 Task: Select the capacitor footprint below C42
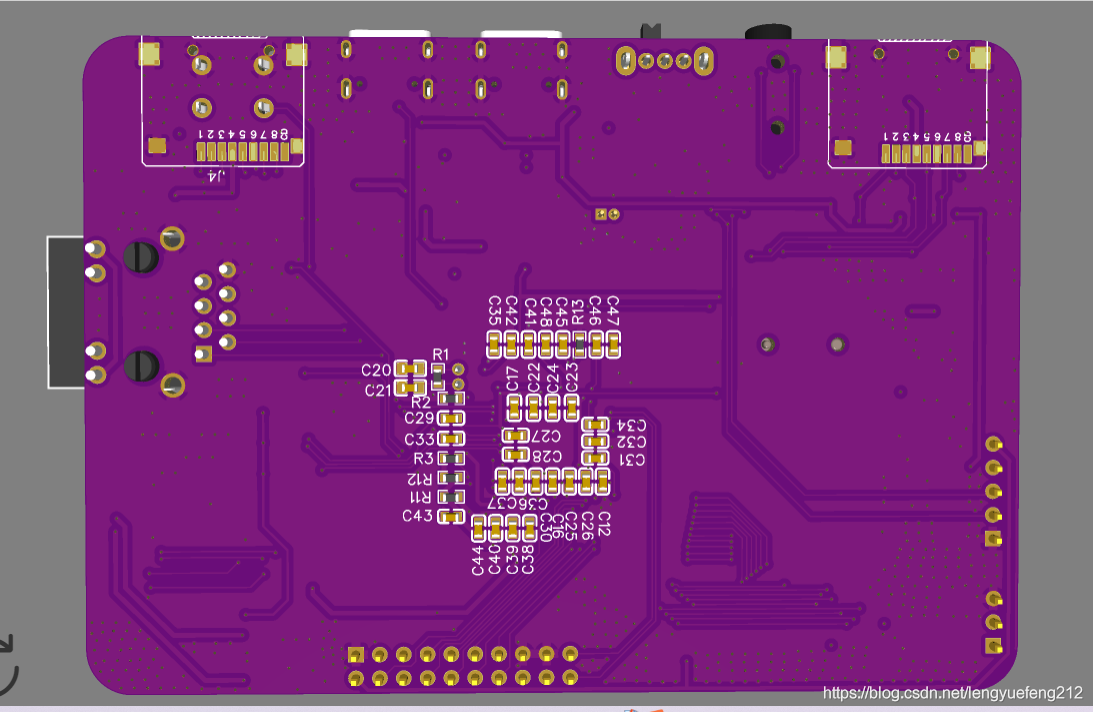pyautogui.click(x=512, y=344)
